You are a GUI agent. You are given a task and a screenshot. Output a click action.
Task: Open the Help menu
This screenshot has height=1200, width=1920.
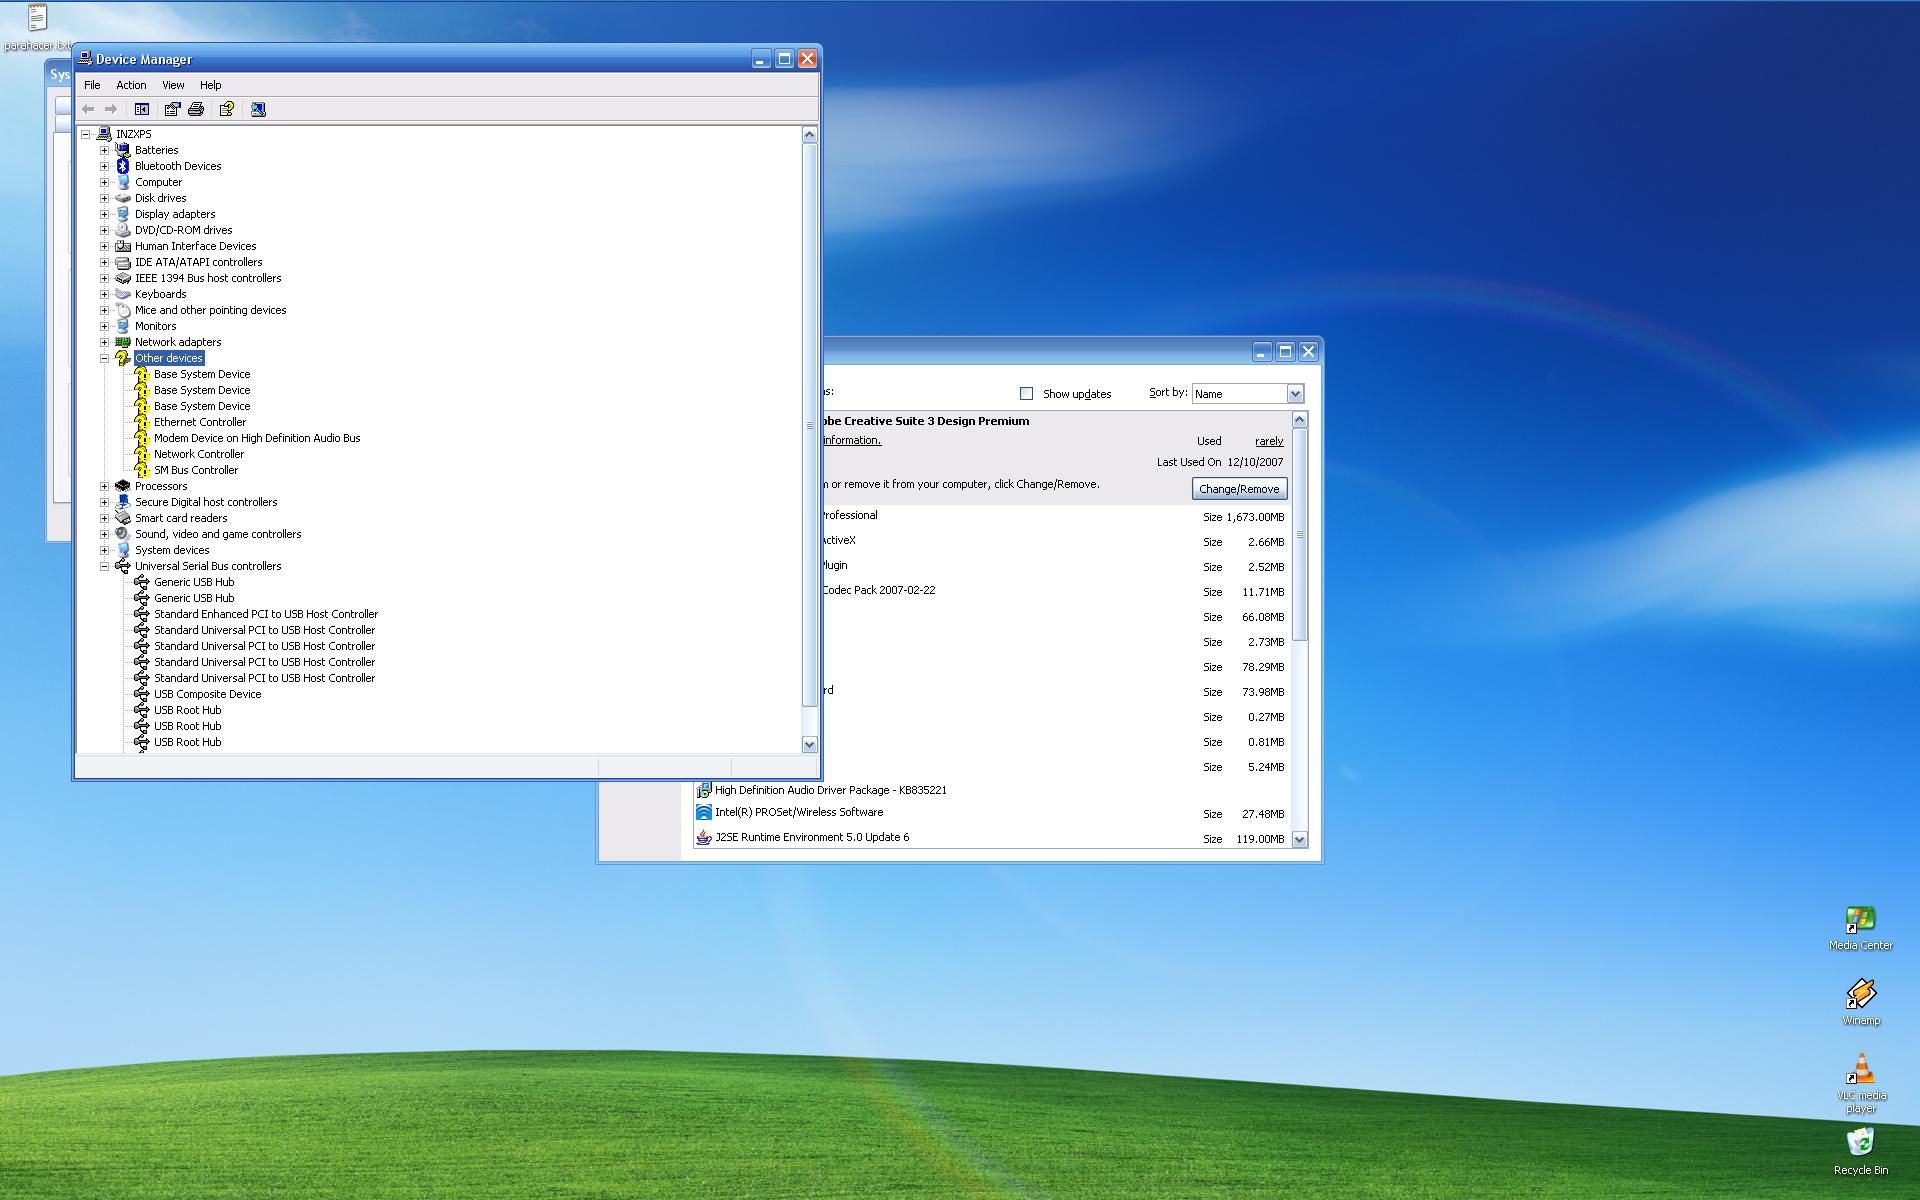point(210,85)
